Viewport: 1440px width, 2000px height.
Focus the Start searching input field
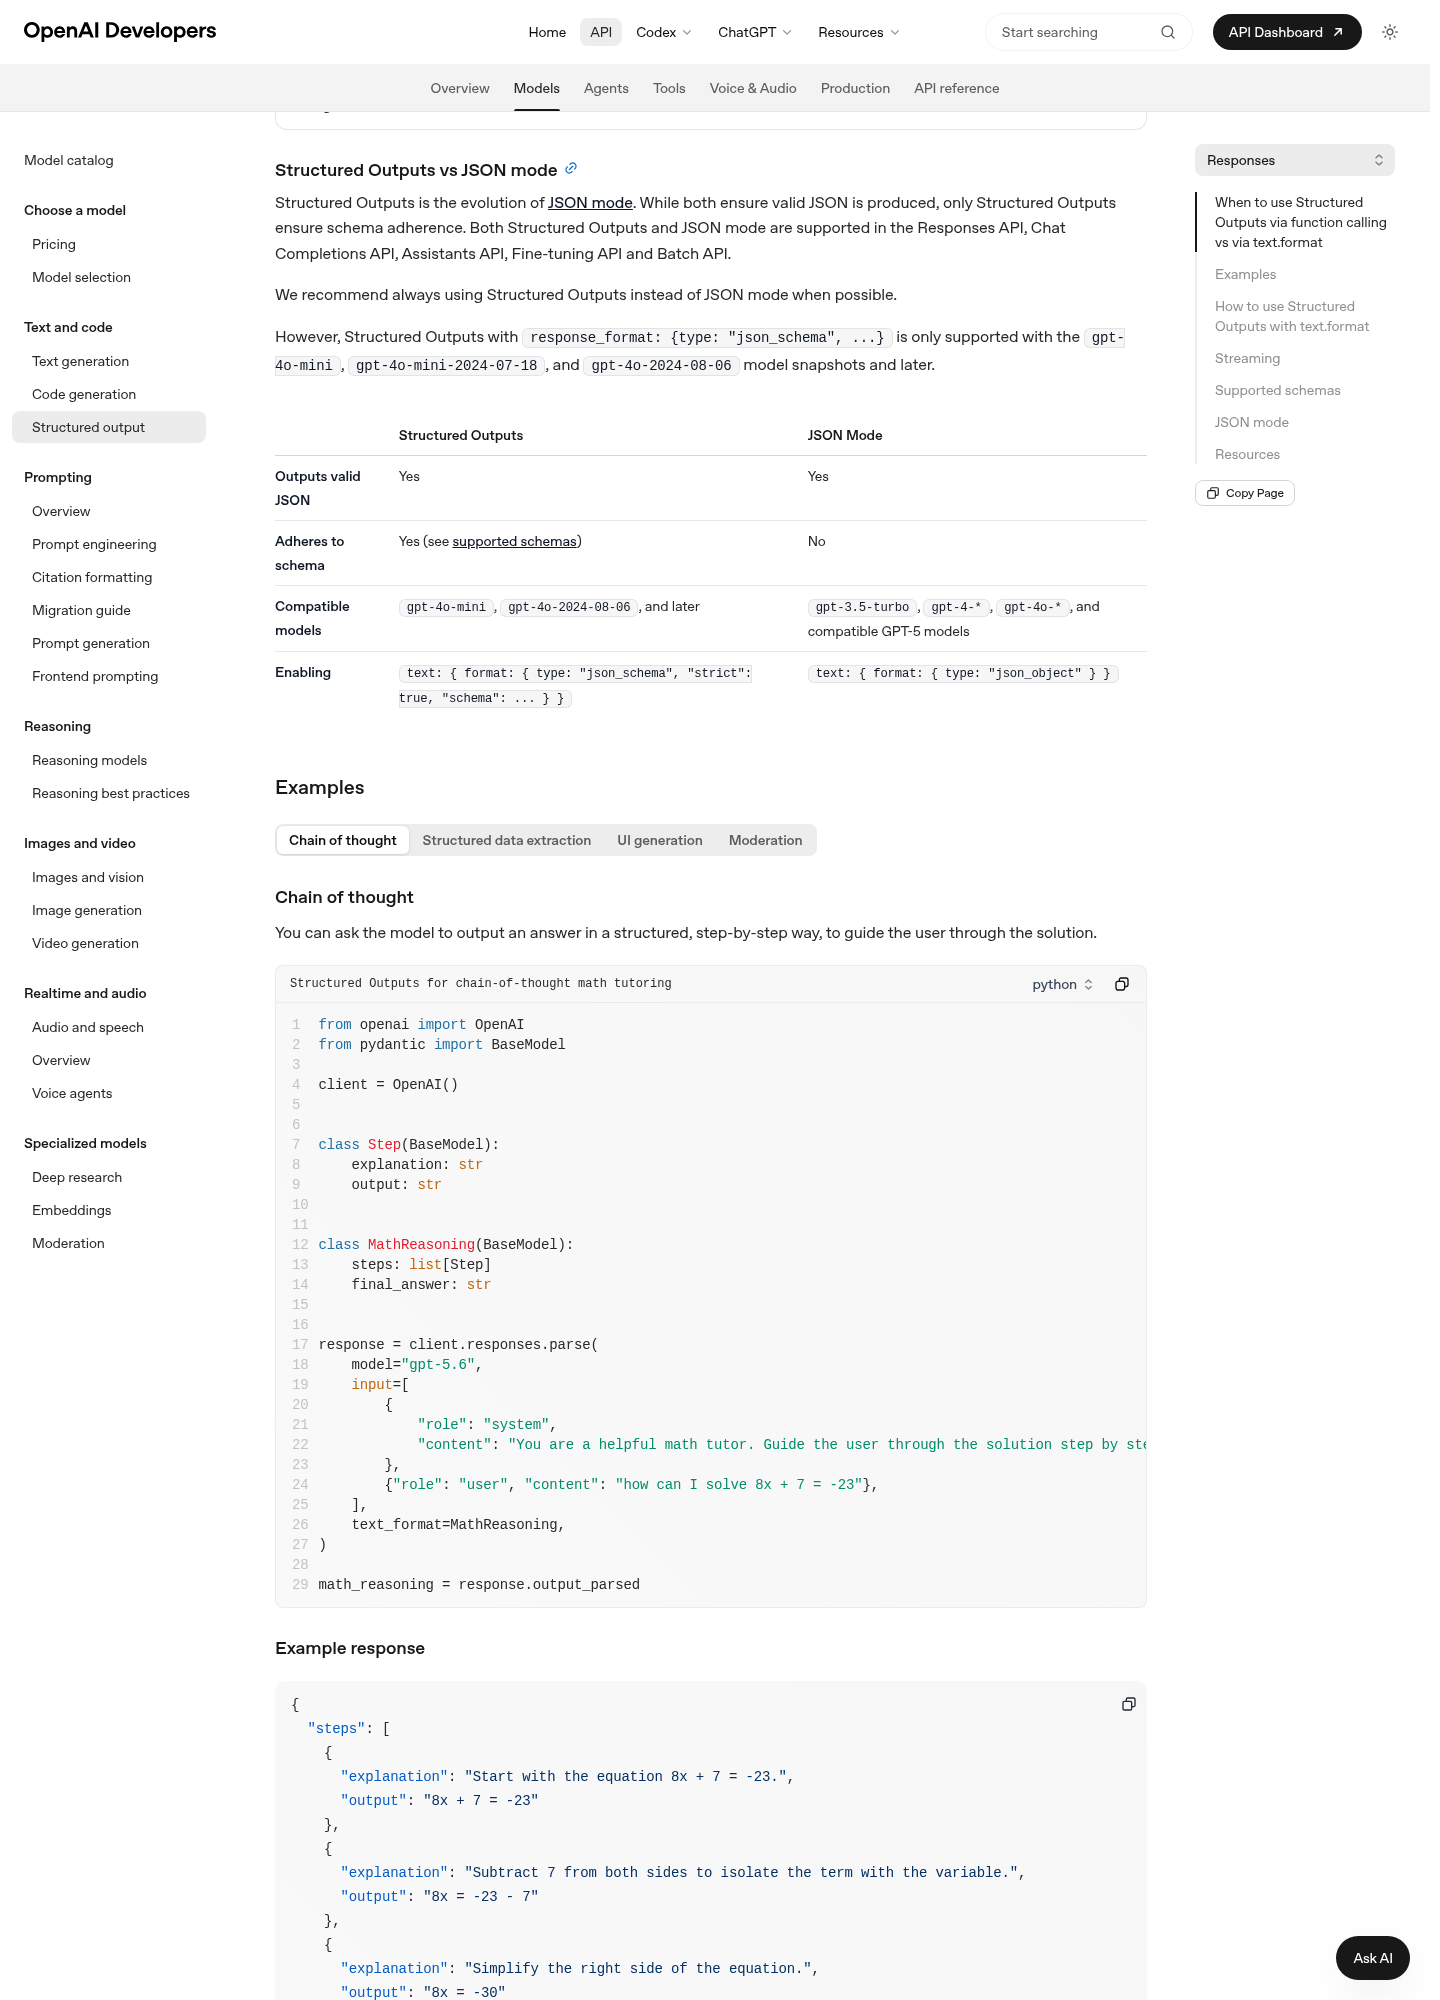pos(1088,32)
